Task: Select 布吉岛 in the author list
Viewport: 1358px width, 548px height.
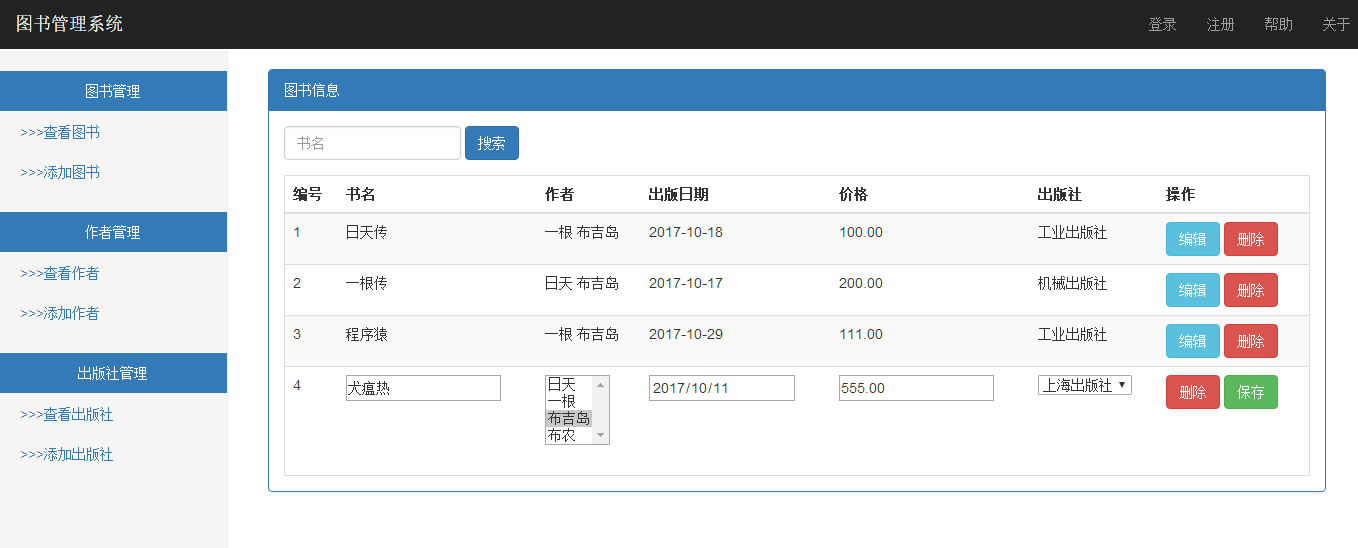Action: tap(569, 418)
